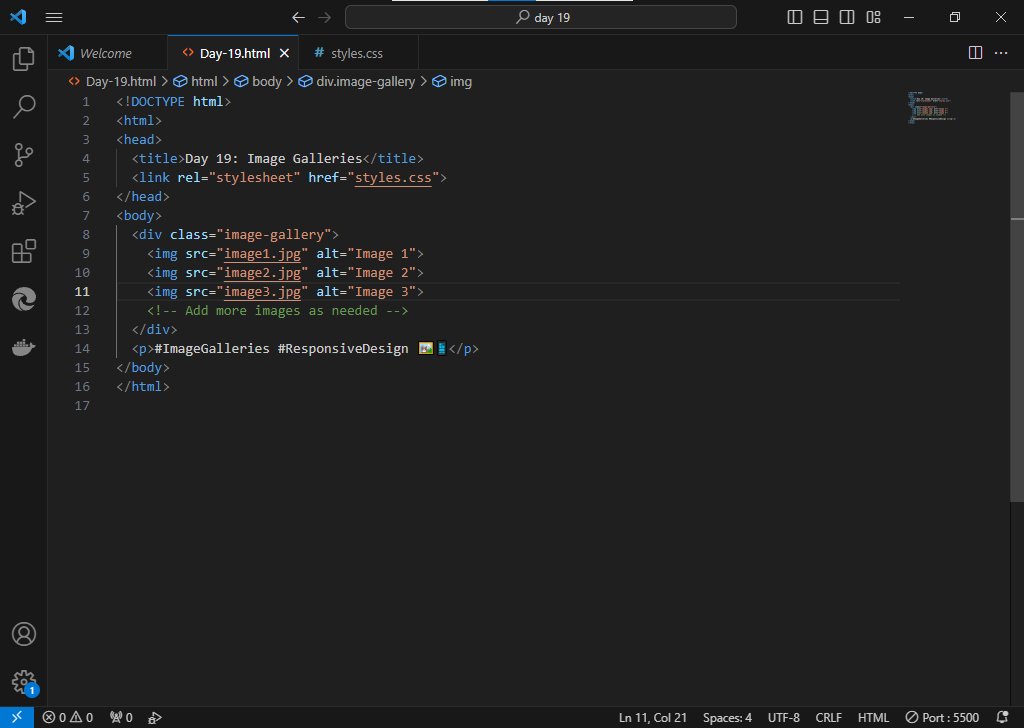This screenshot has height=728, width=1024.
Task: Change language mode via 'HTML'
Action: pos(873,718)
